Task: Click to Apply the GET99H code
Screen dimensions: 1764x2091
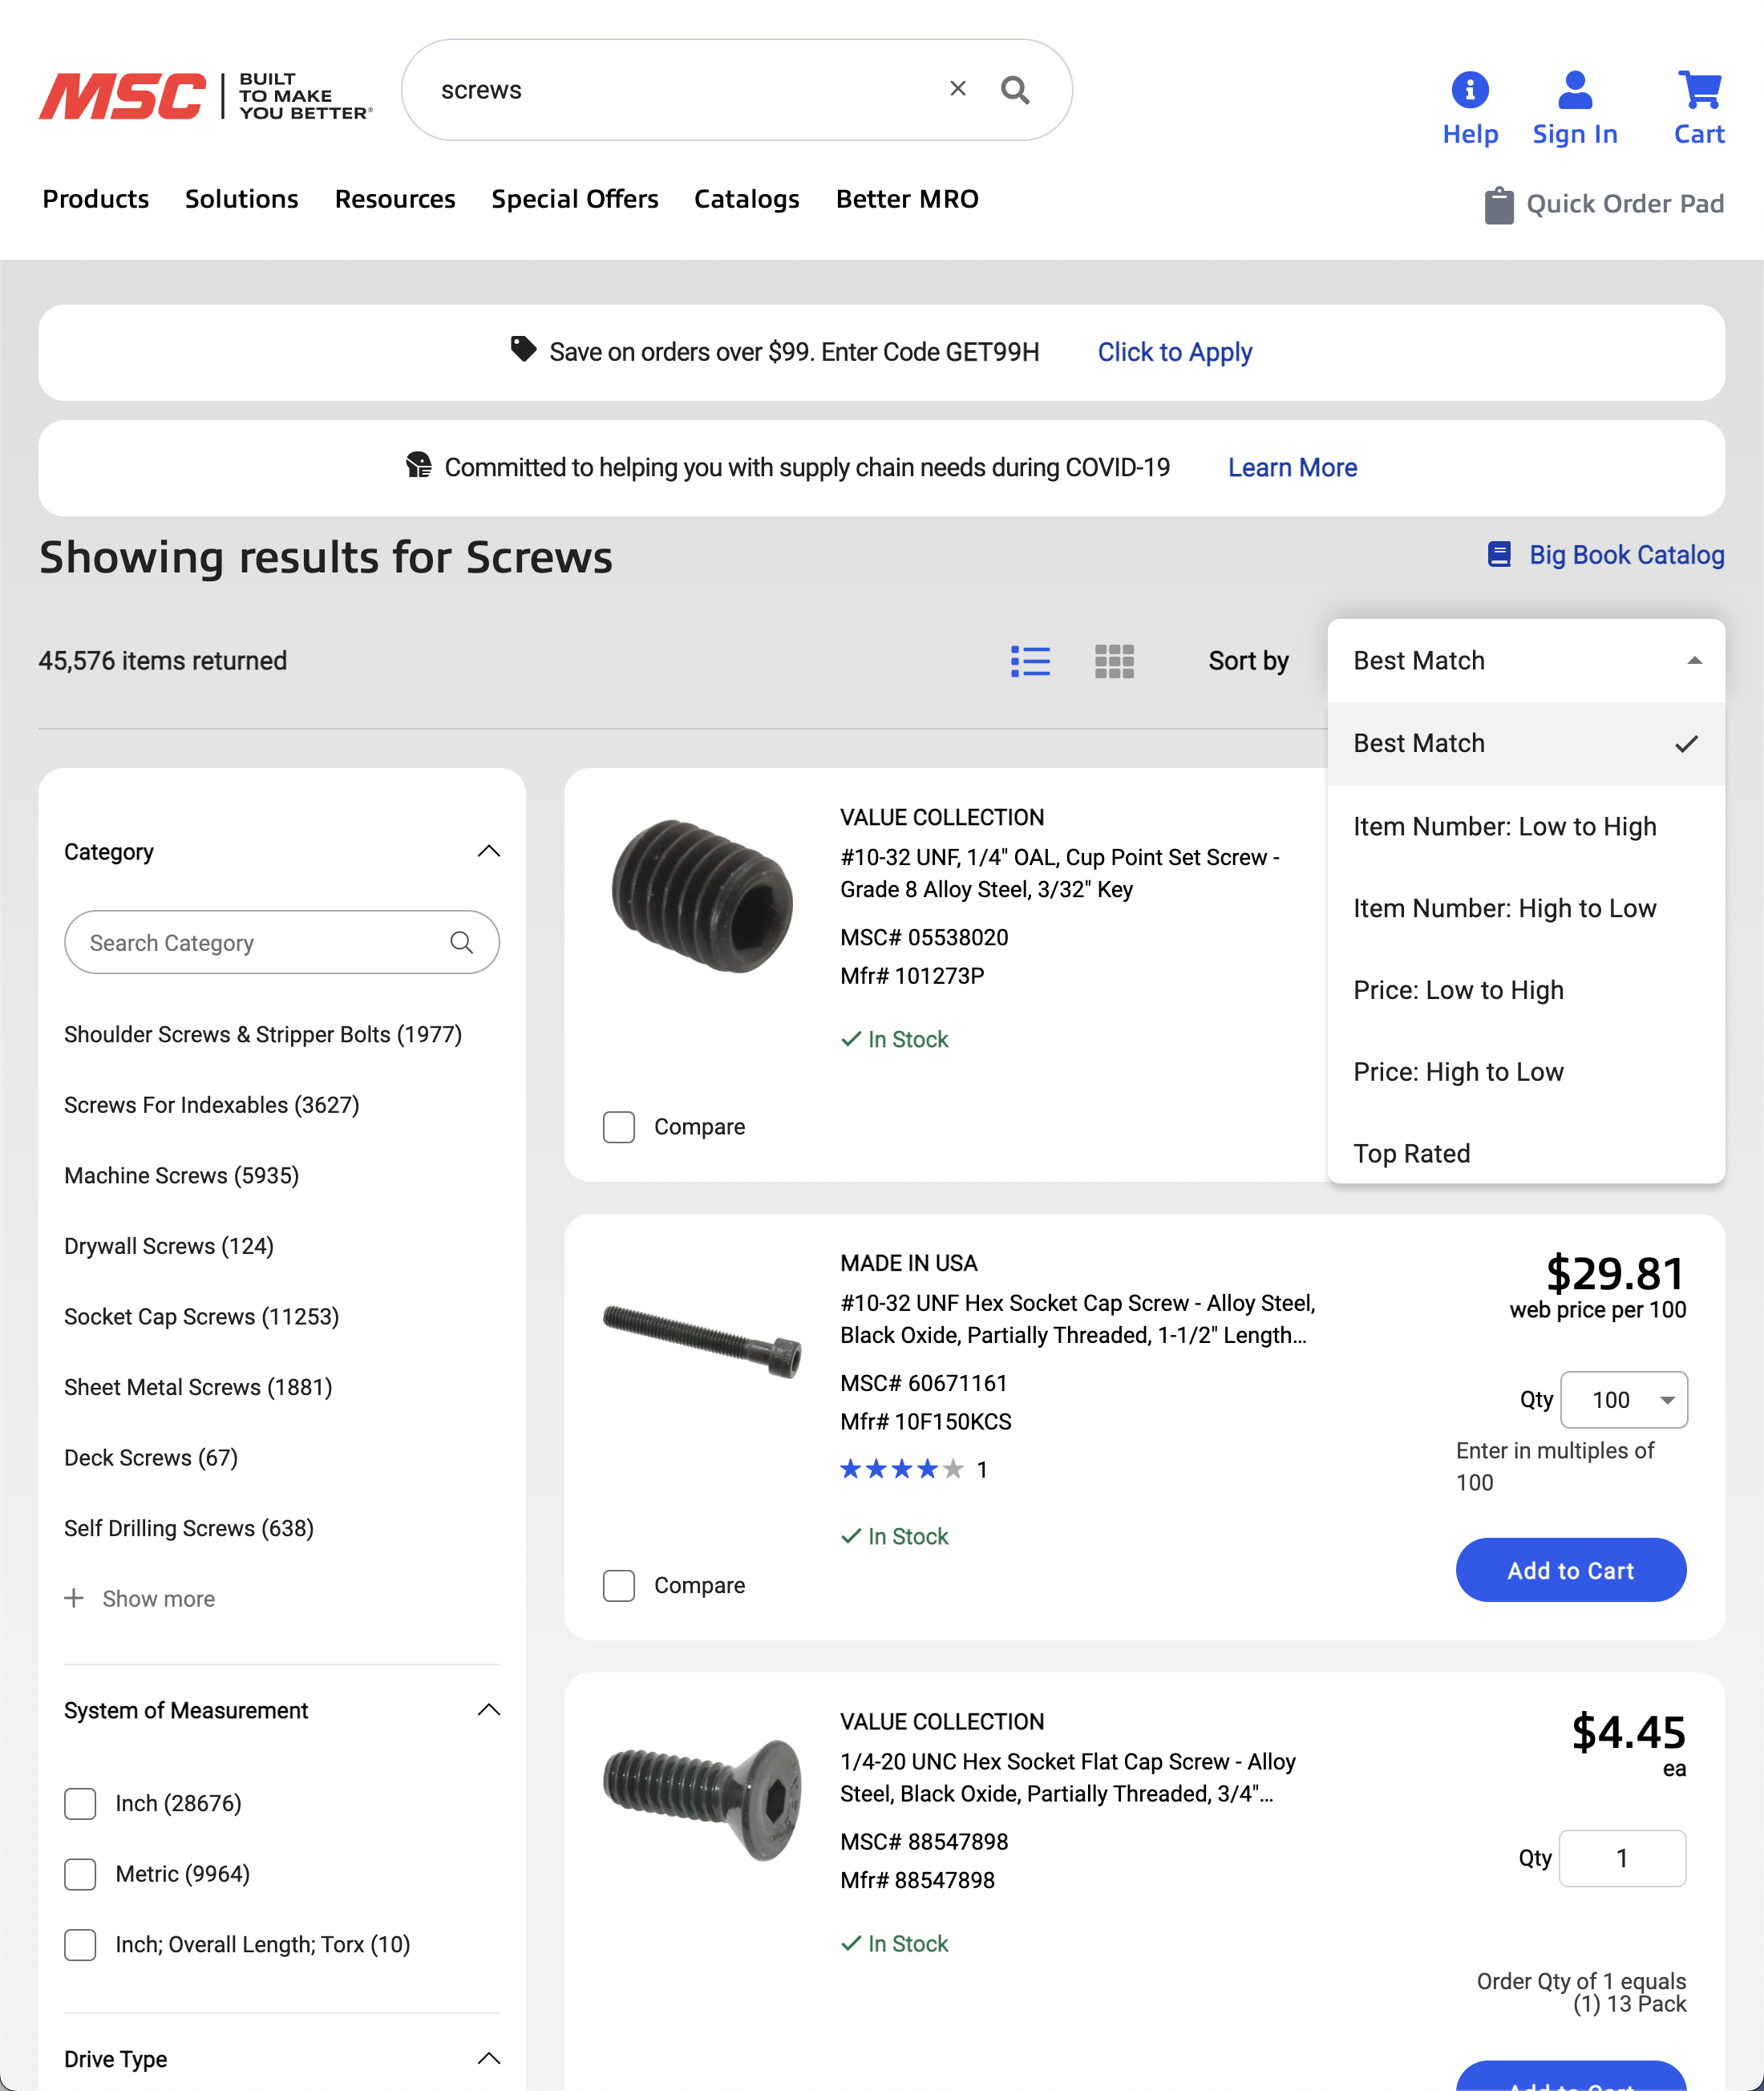Action: (1174, 352)
